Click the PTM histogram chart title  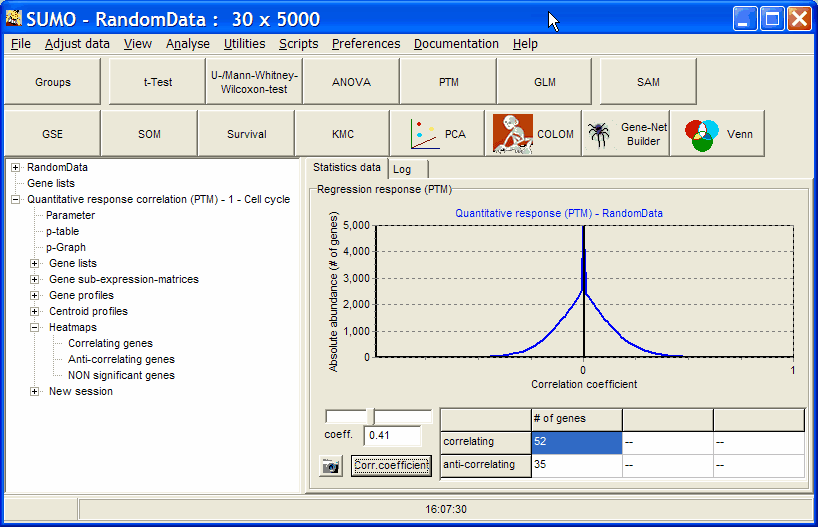pos(559,213)
